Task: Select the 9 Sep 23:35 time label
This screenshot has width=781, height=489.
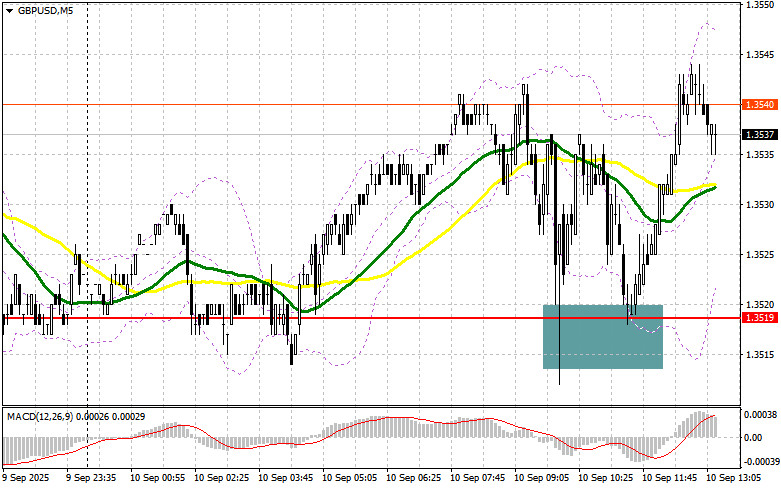Action: tap(91, 478)
